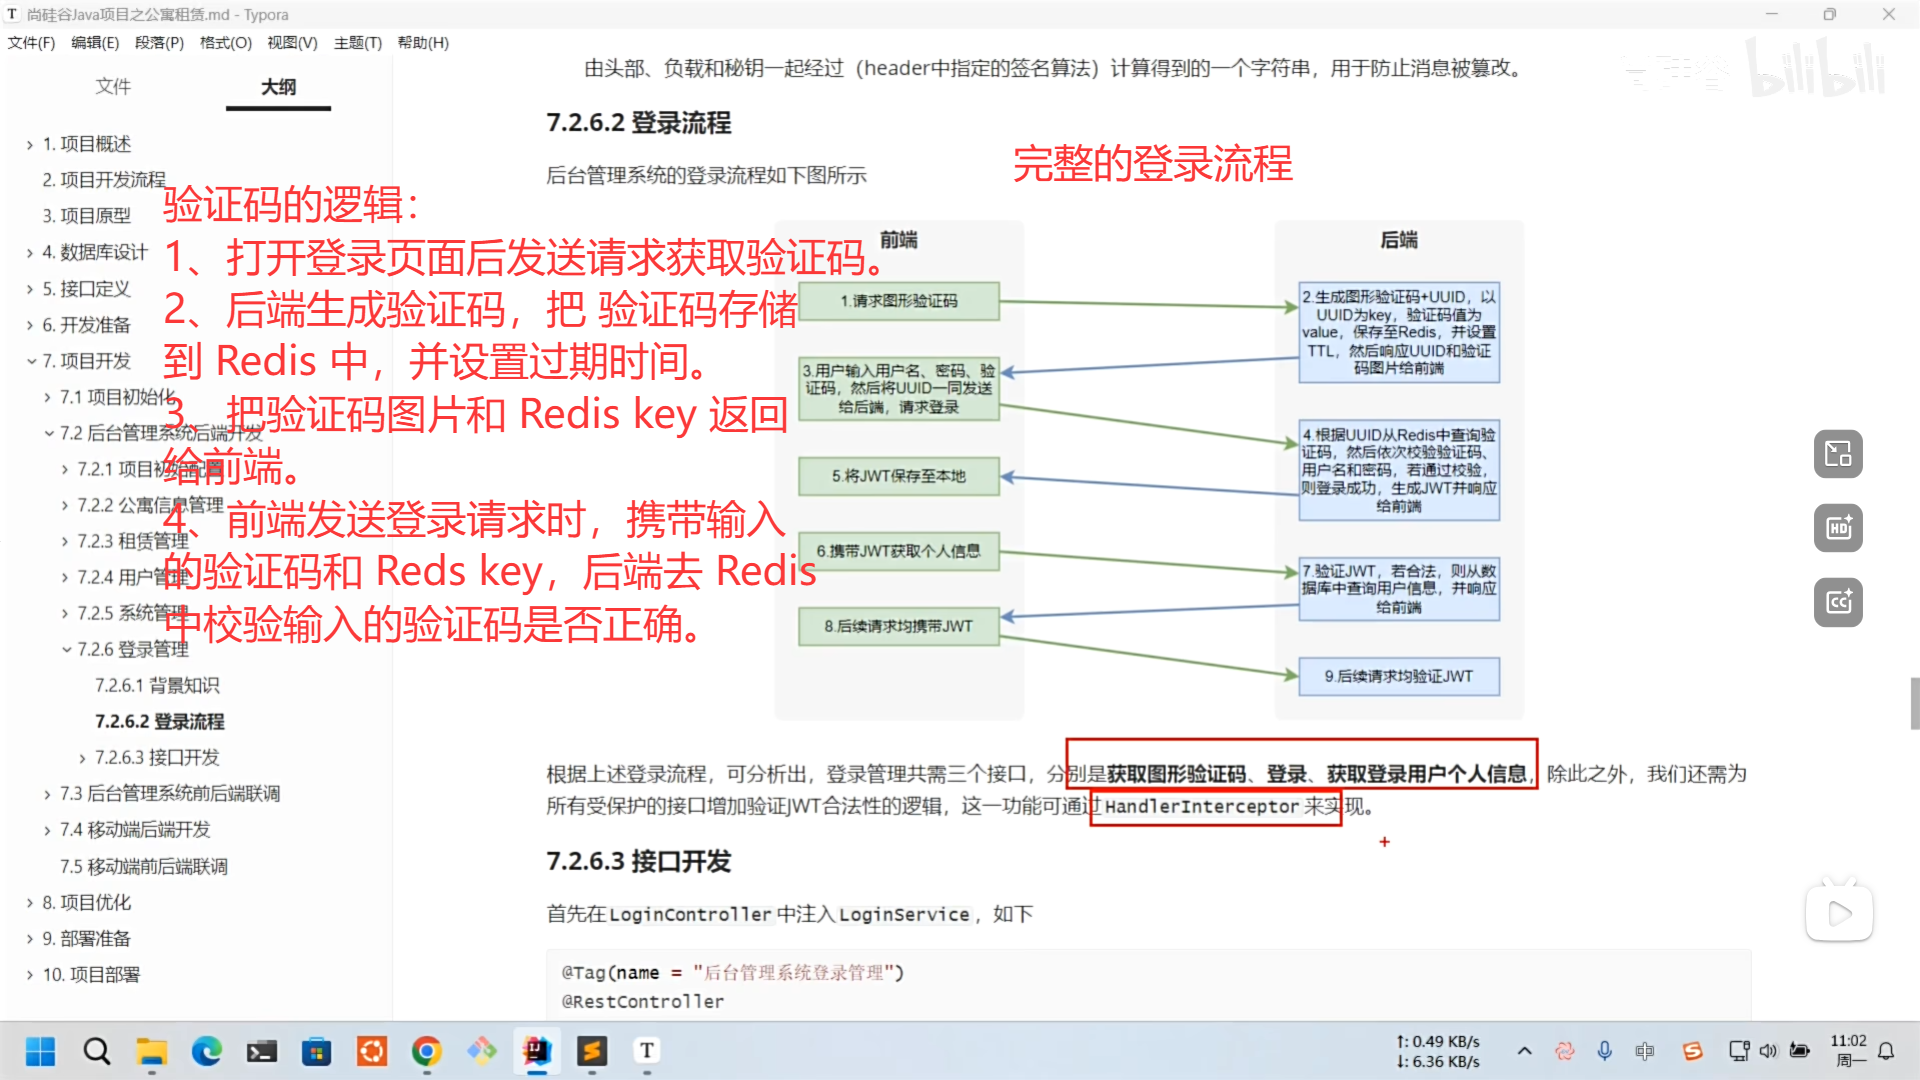Click the Windows search icon
Screen dimensions: 1920x1080
(x=97, y=1051)
